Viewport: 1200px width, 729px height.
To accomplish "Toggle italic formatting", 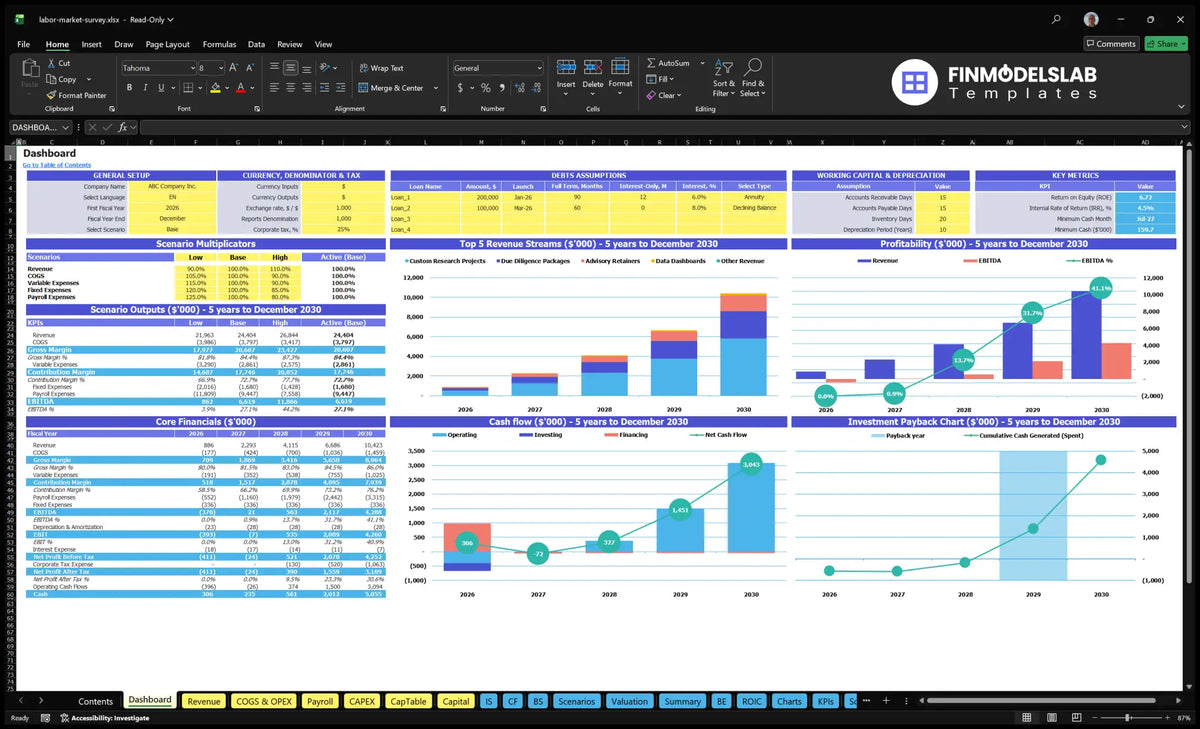I will [x=144, y=88].
